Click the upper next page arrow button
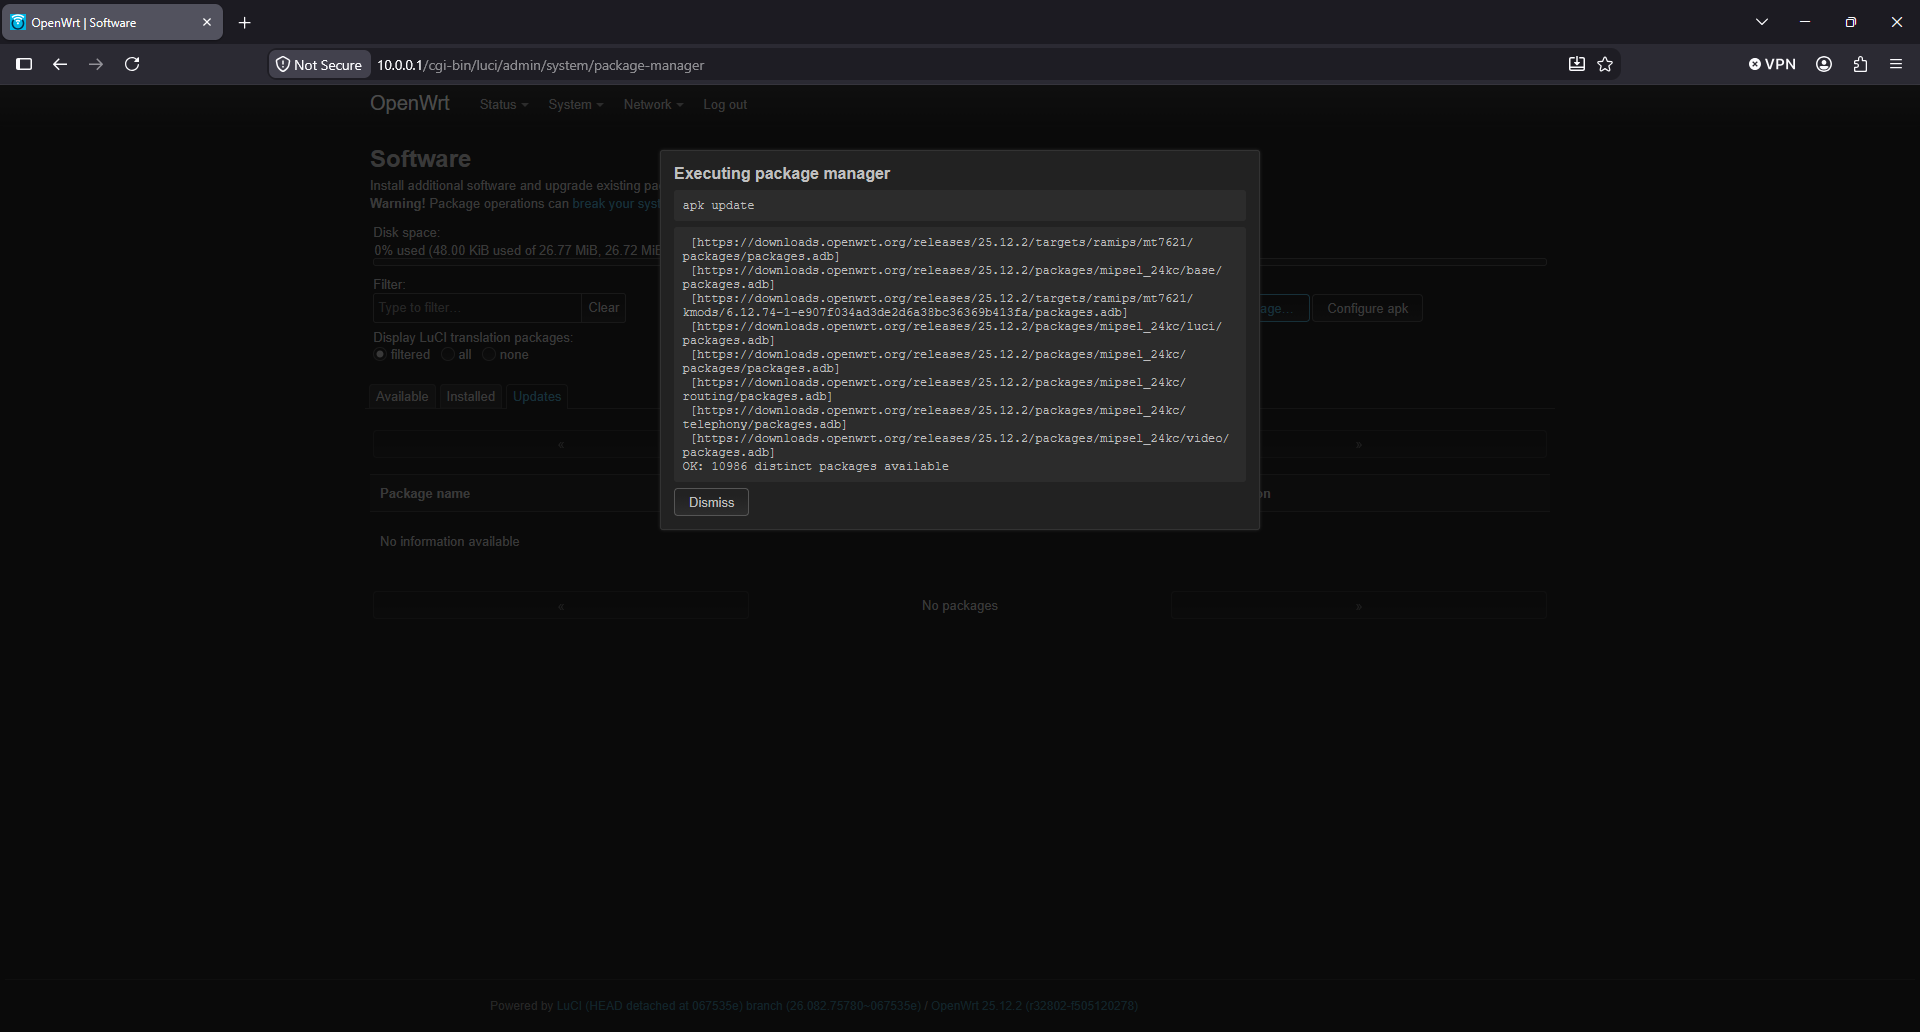The width and height of the screenshot is (1920, 1032). (x=1359, y=444)
